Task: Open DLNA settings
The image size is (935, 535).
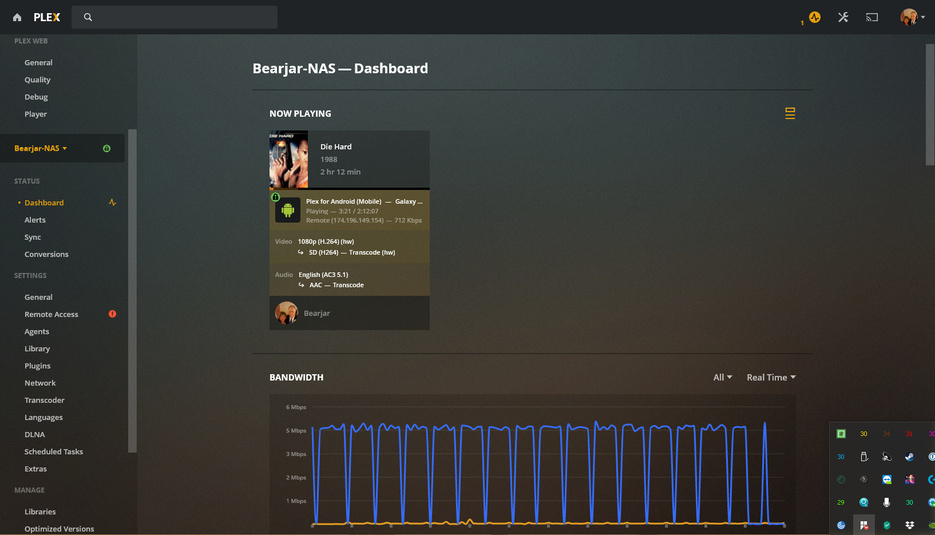Action: 35,435
